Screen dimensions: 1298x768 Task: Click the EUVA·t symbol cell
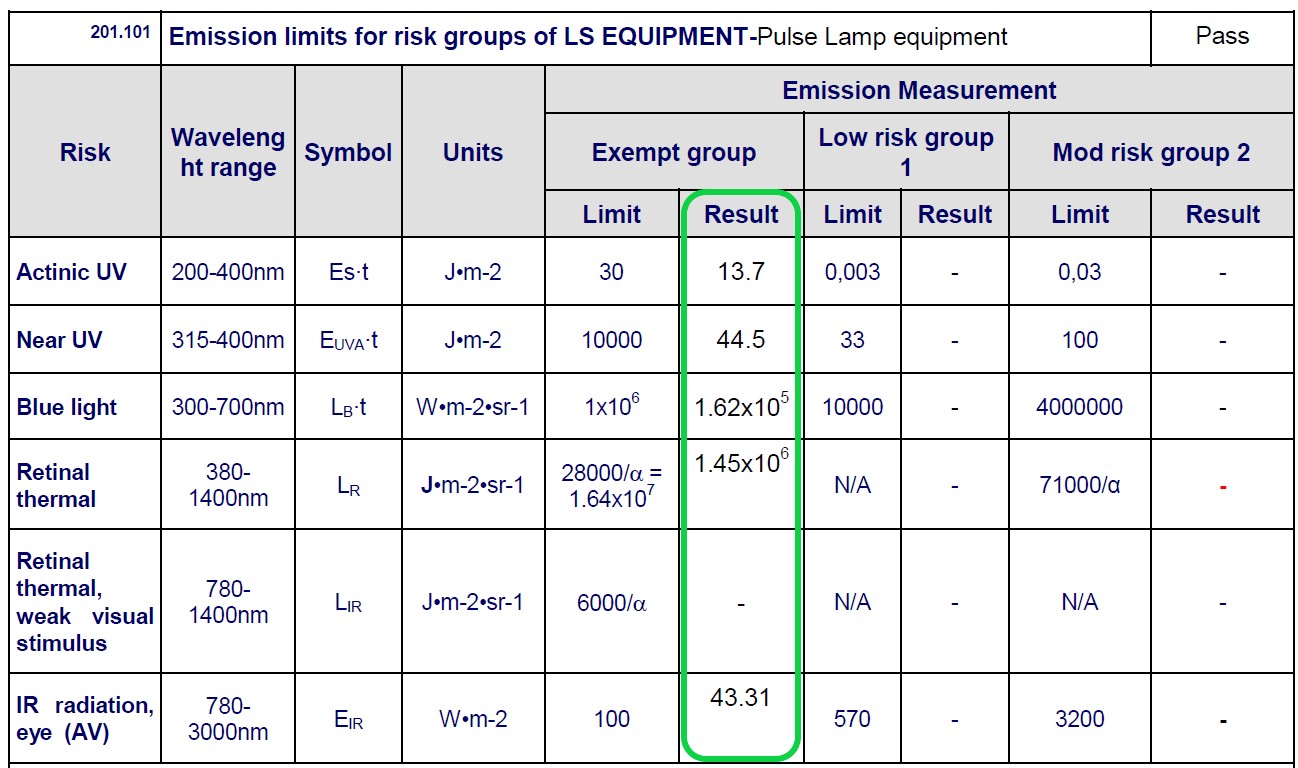tap(348, 341)
